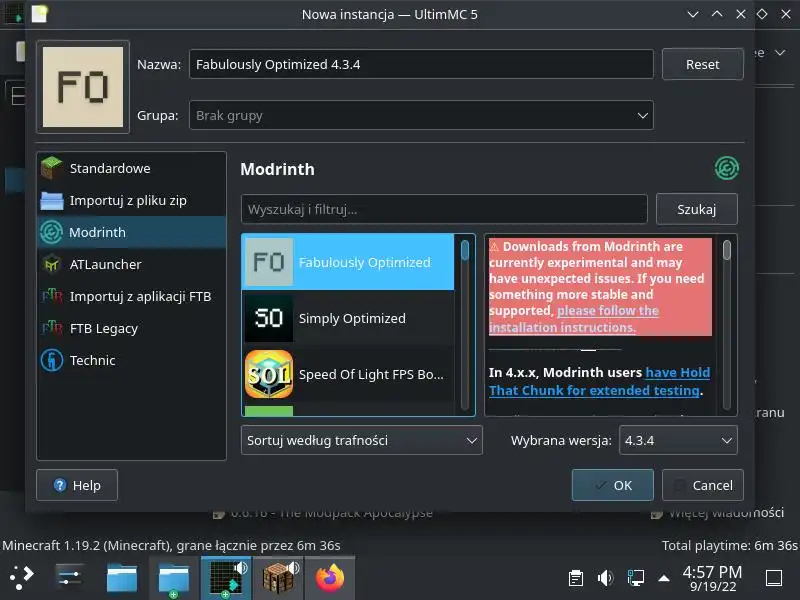800x600 pixels.
Task: Click the Help button
Action: (x=77, y=485)
